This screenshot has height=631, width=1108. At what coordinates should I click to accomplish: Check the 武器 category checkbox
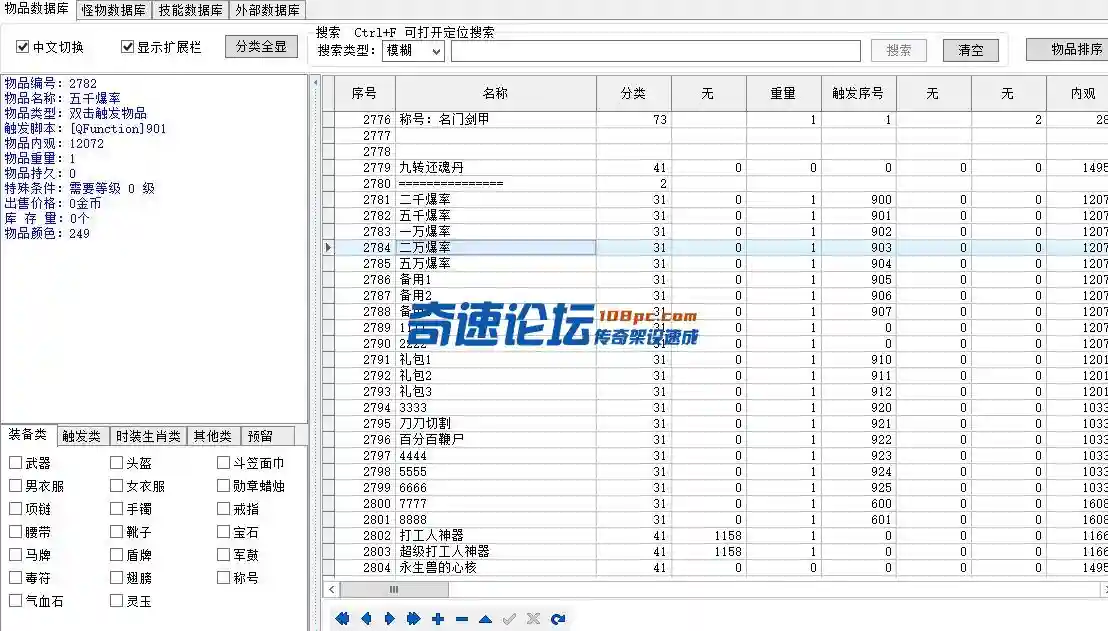(16, 463)
